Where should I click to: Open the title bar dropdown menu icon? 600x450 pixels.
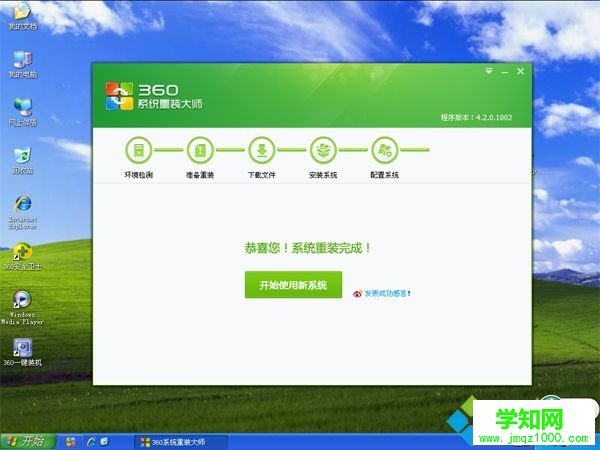pos(489,71)
